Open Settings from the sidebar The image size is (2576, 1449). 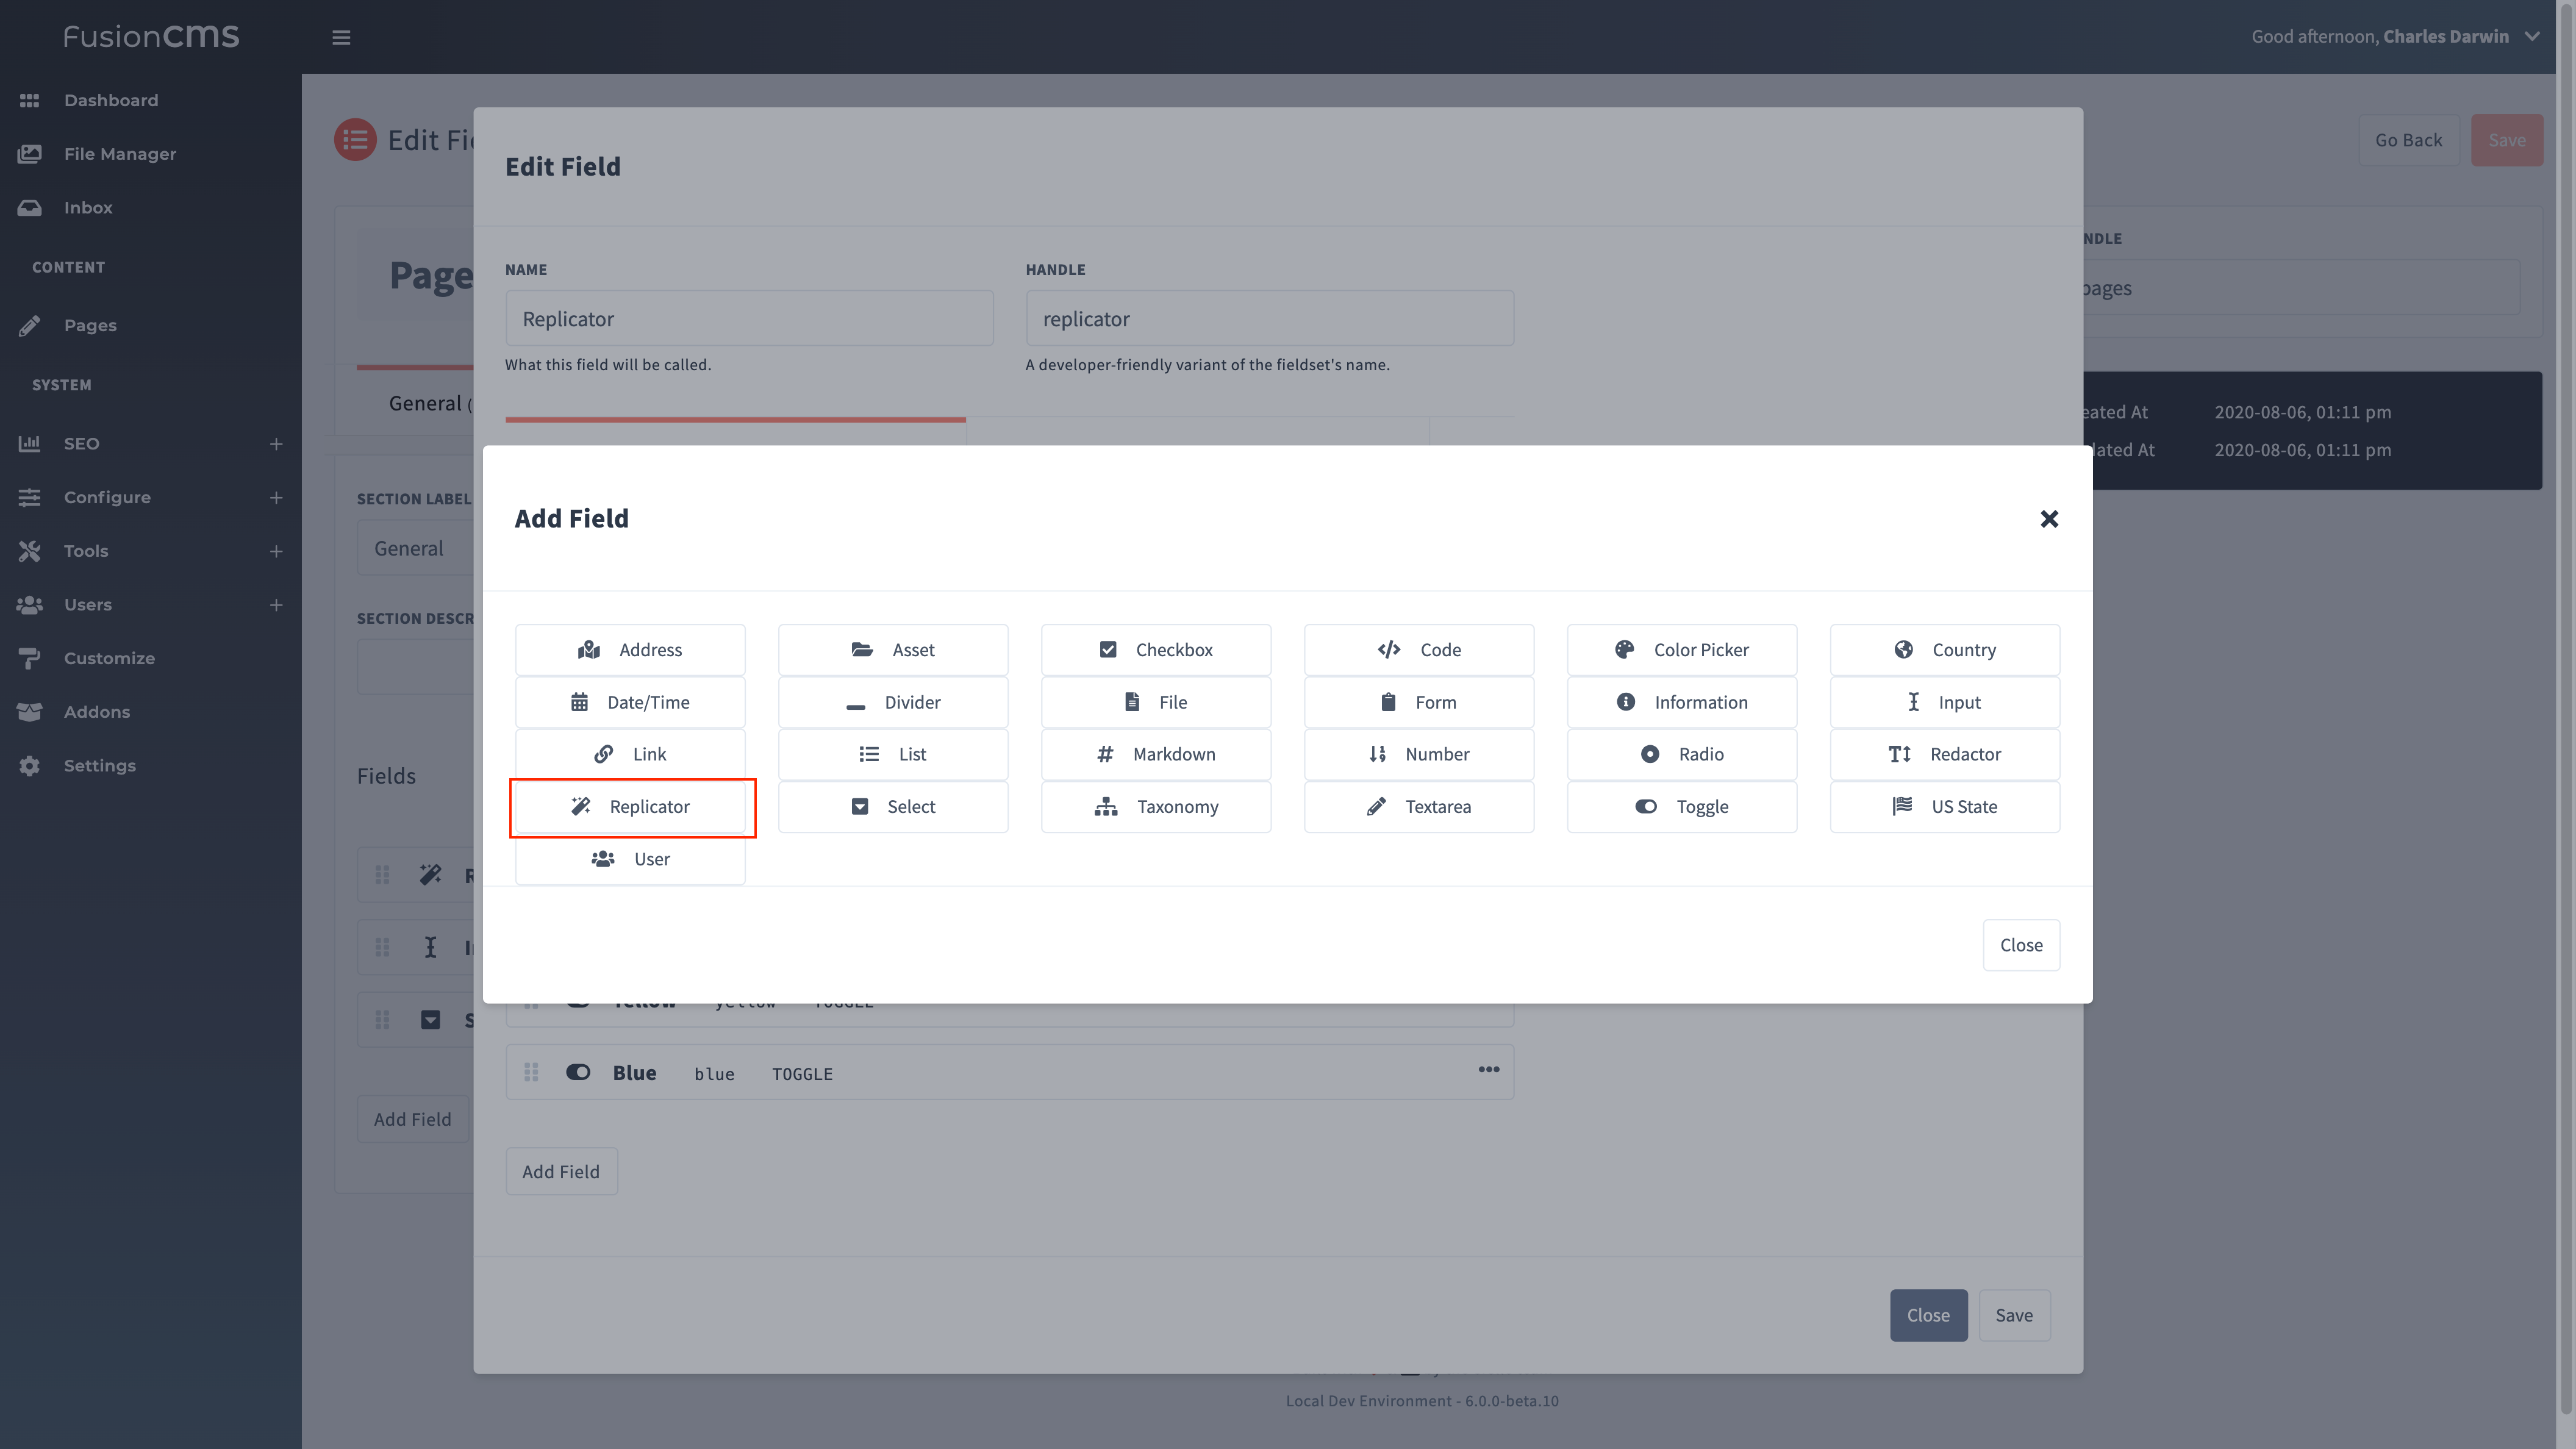(x=100, y=765)
